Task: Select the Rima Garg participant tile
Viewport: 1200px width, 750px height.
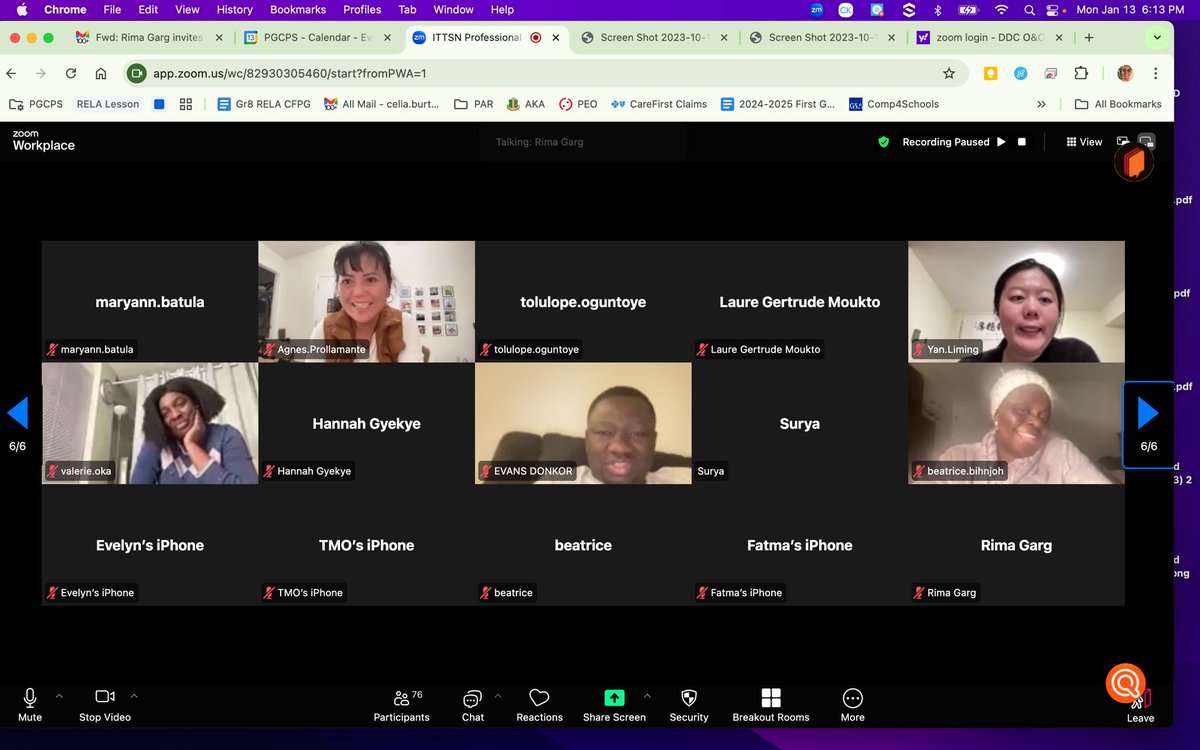Action: point(1016,545)
